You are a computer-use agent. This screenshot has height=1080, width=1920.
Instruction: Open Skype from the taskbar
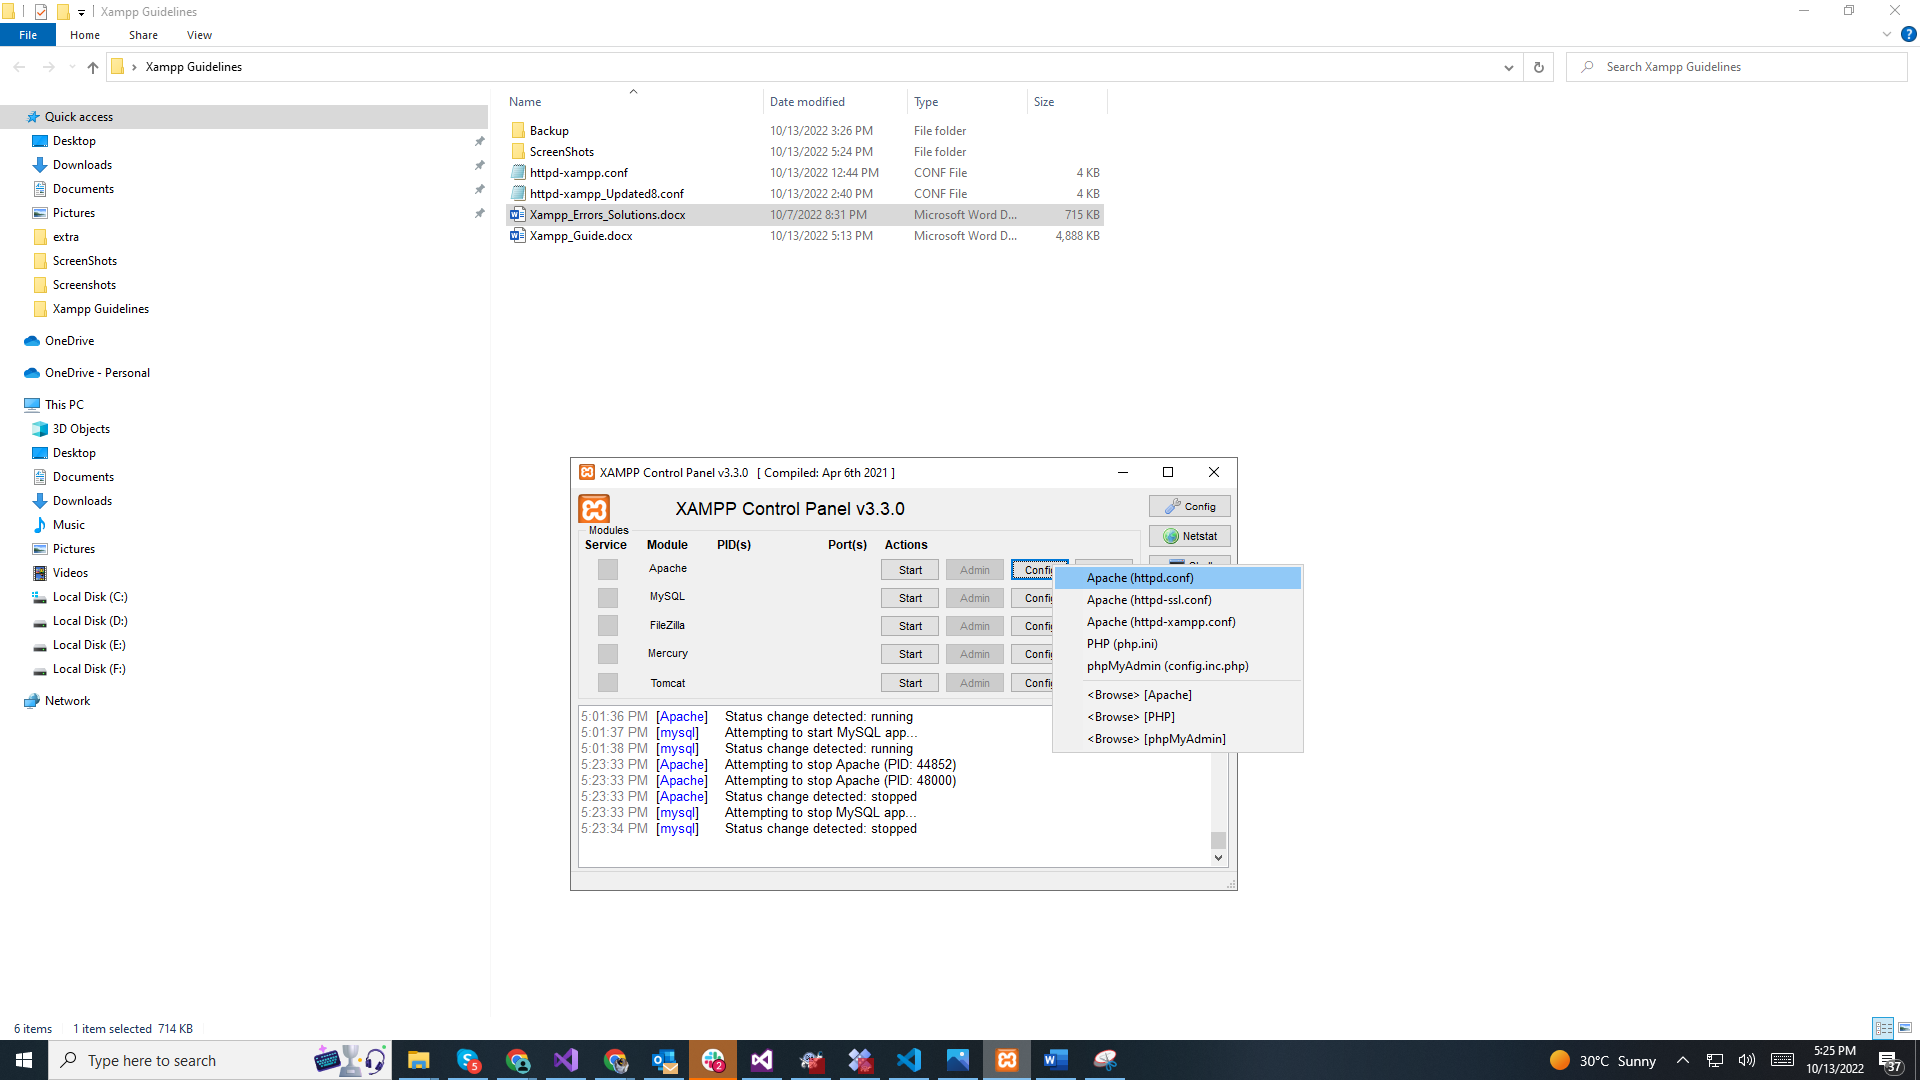pos(468,1060)
